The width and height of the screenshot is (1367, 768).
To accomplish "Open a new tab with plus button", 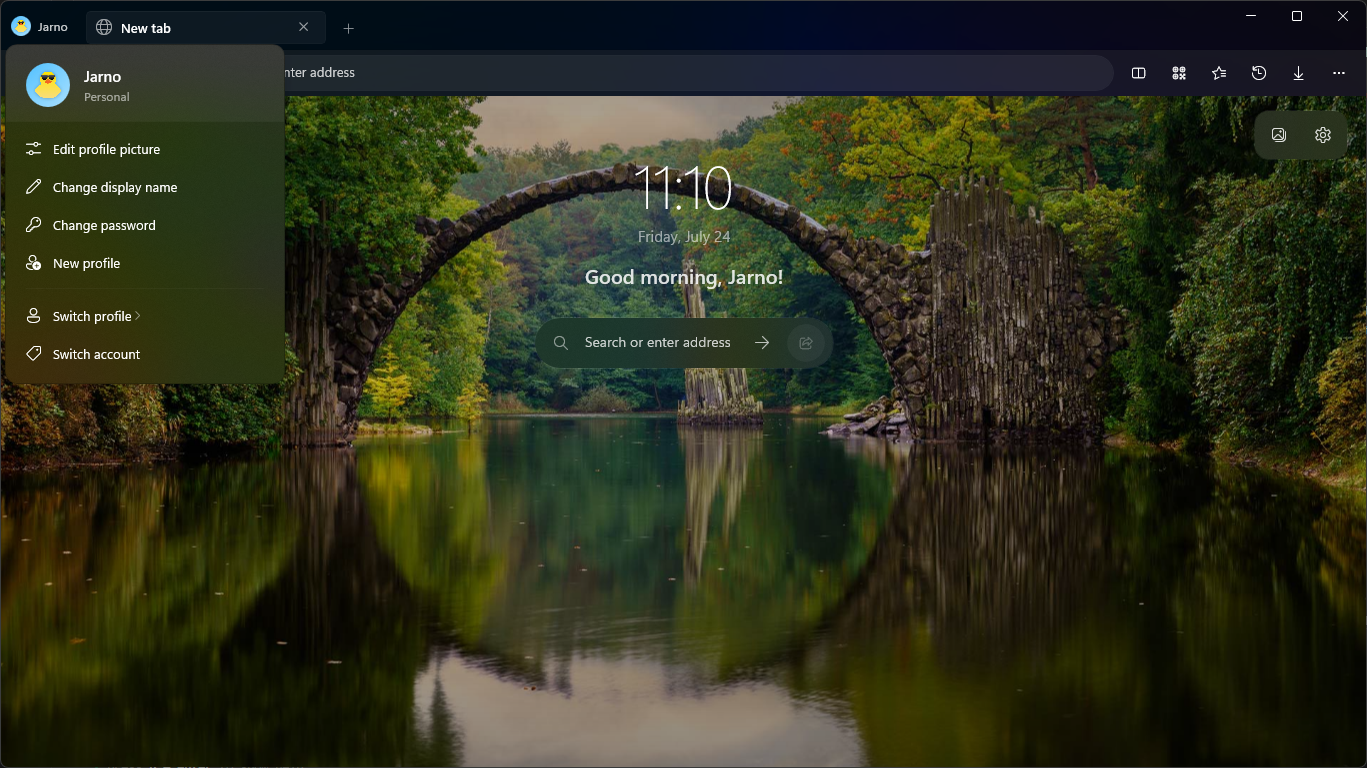I will click(x=349, y=28).
